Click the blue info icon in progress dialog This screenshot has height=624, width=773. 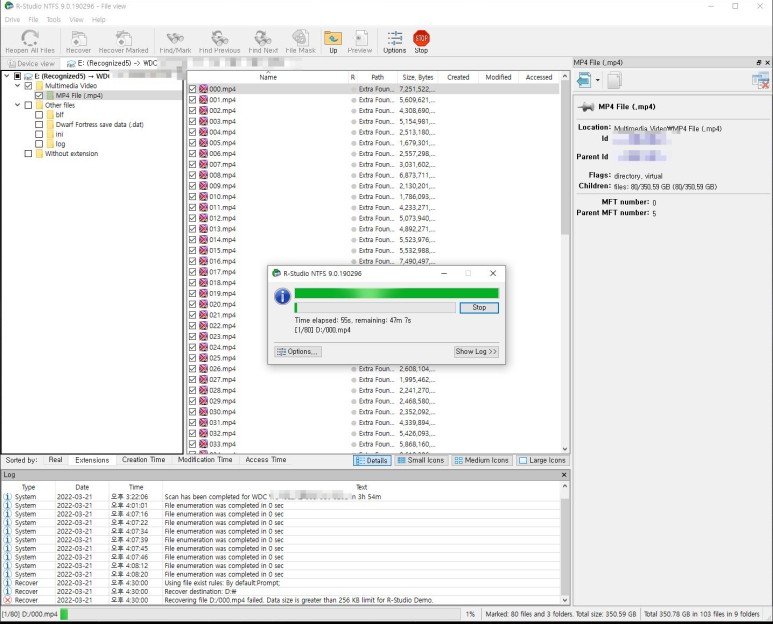282,296
